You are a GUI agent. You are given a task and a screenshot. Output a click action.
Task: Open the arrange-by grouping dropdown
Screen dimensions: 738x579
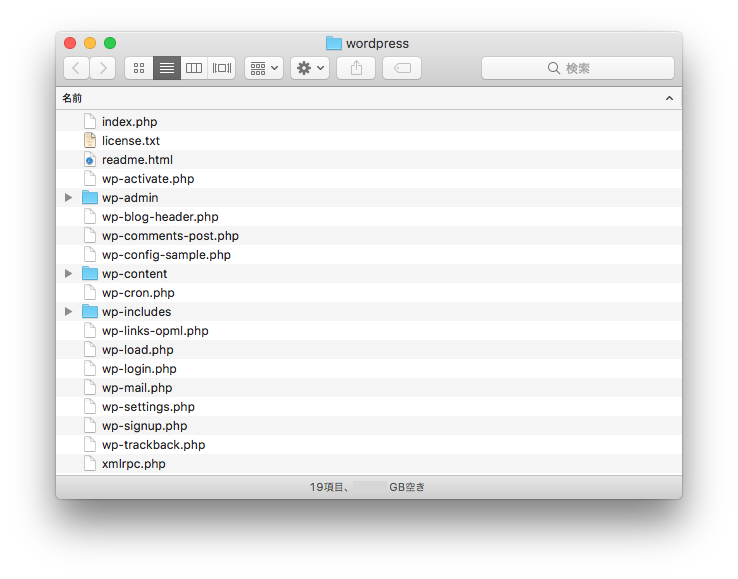tap(264, 68)
